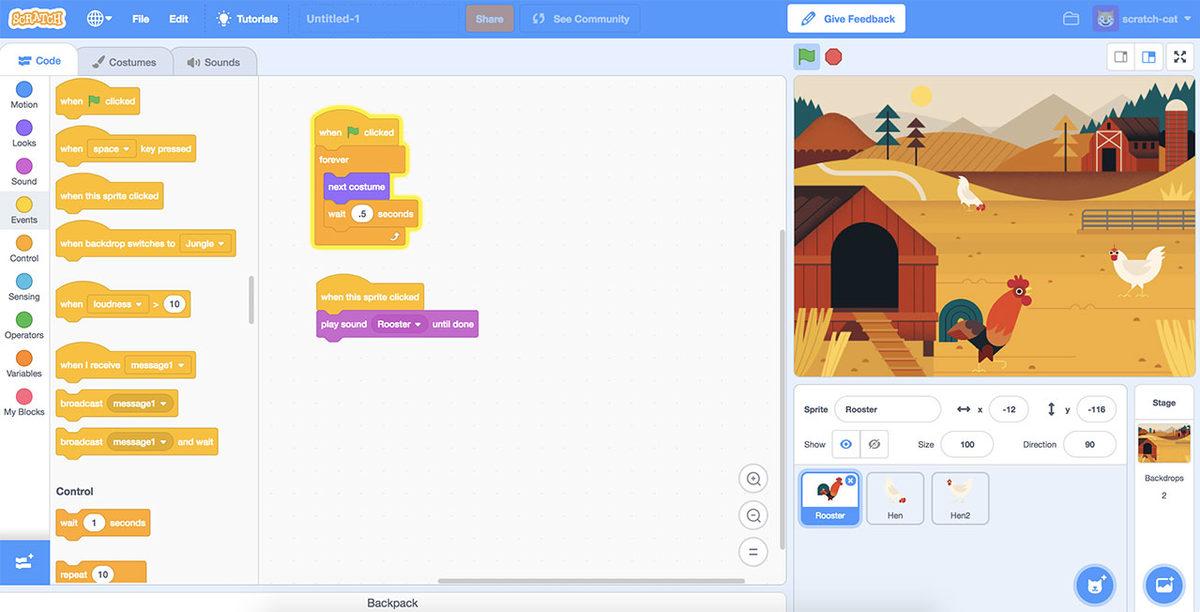Click the Choose a Backdrop button
The width and height of the screenshot is (1200, 612).
click(x=1164, y=584)
